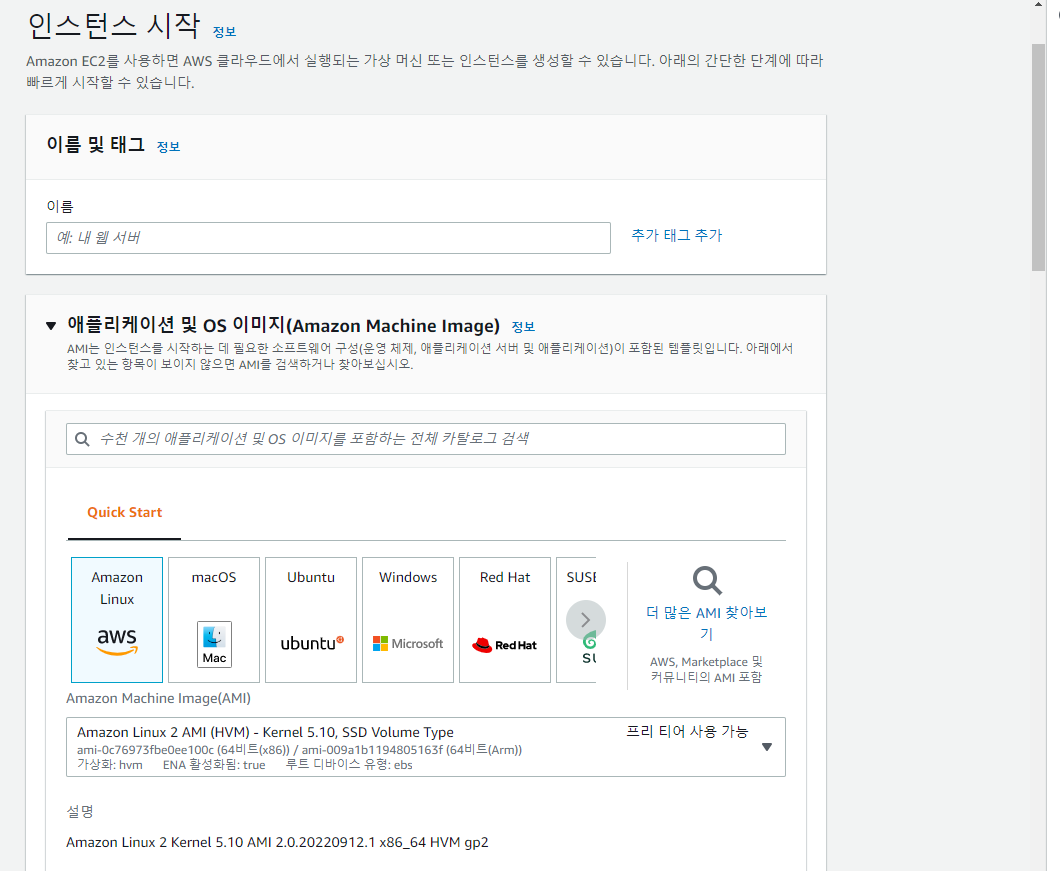The height and width of the screenshot is (871, 1060).
Task: Click the search icon in catalog field
Action: point(82,440)
